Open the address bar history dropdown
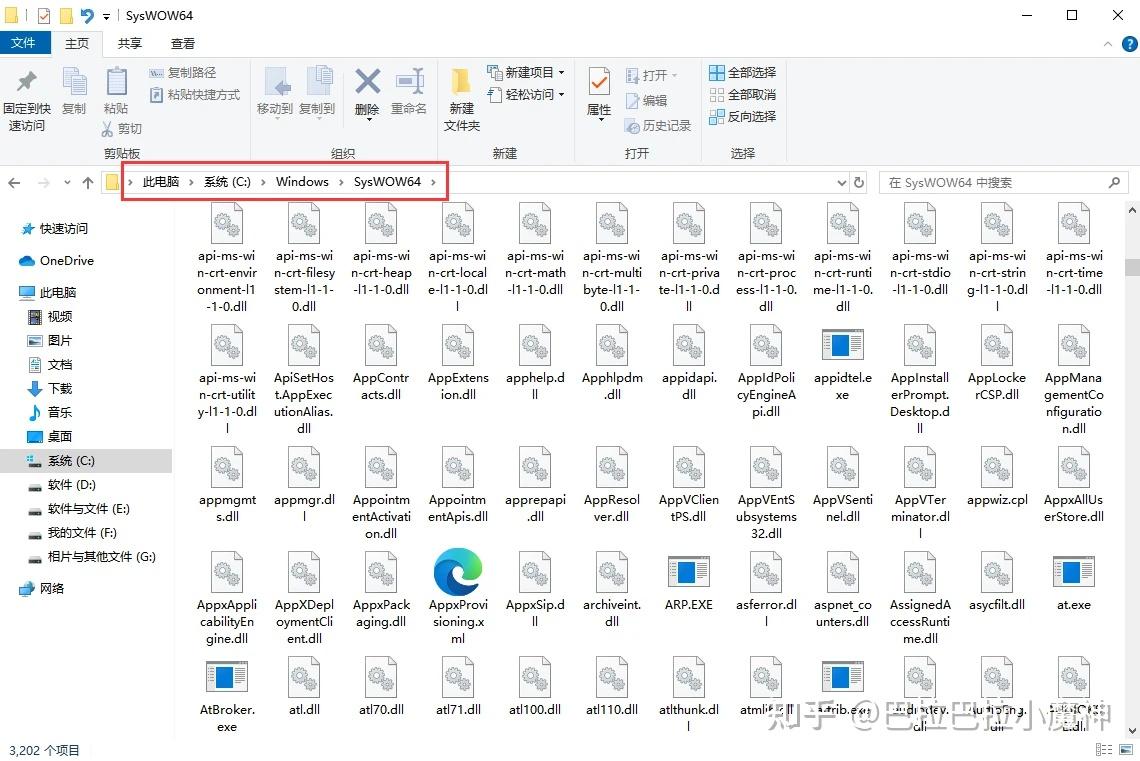 pos(842,181)
